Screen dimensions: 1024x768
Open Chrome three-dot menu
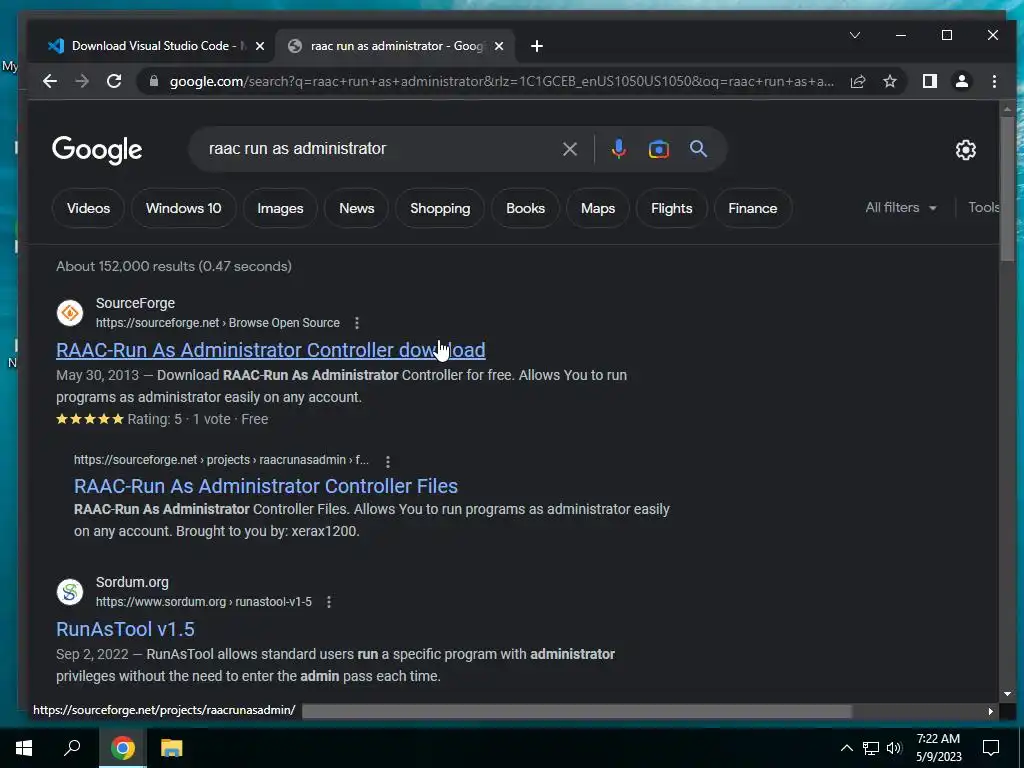(994, 82)
